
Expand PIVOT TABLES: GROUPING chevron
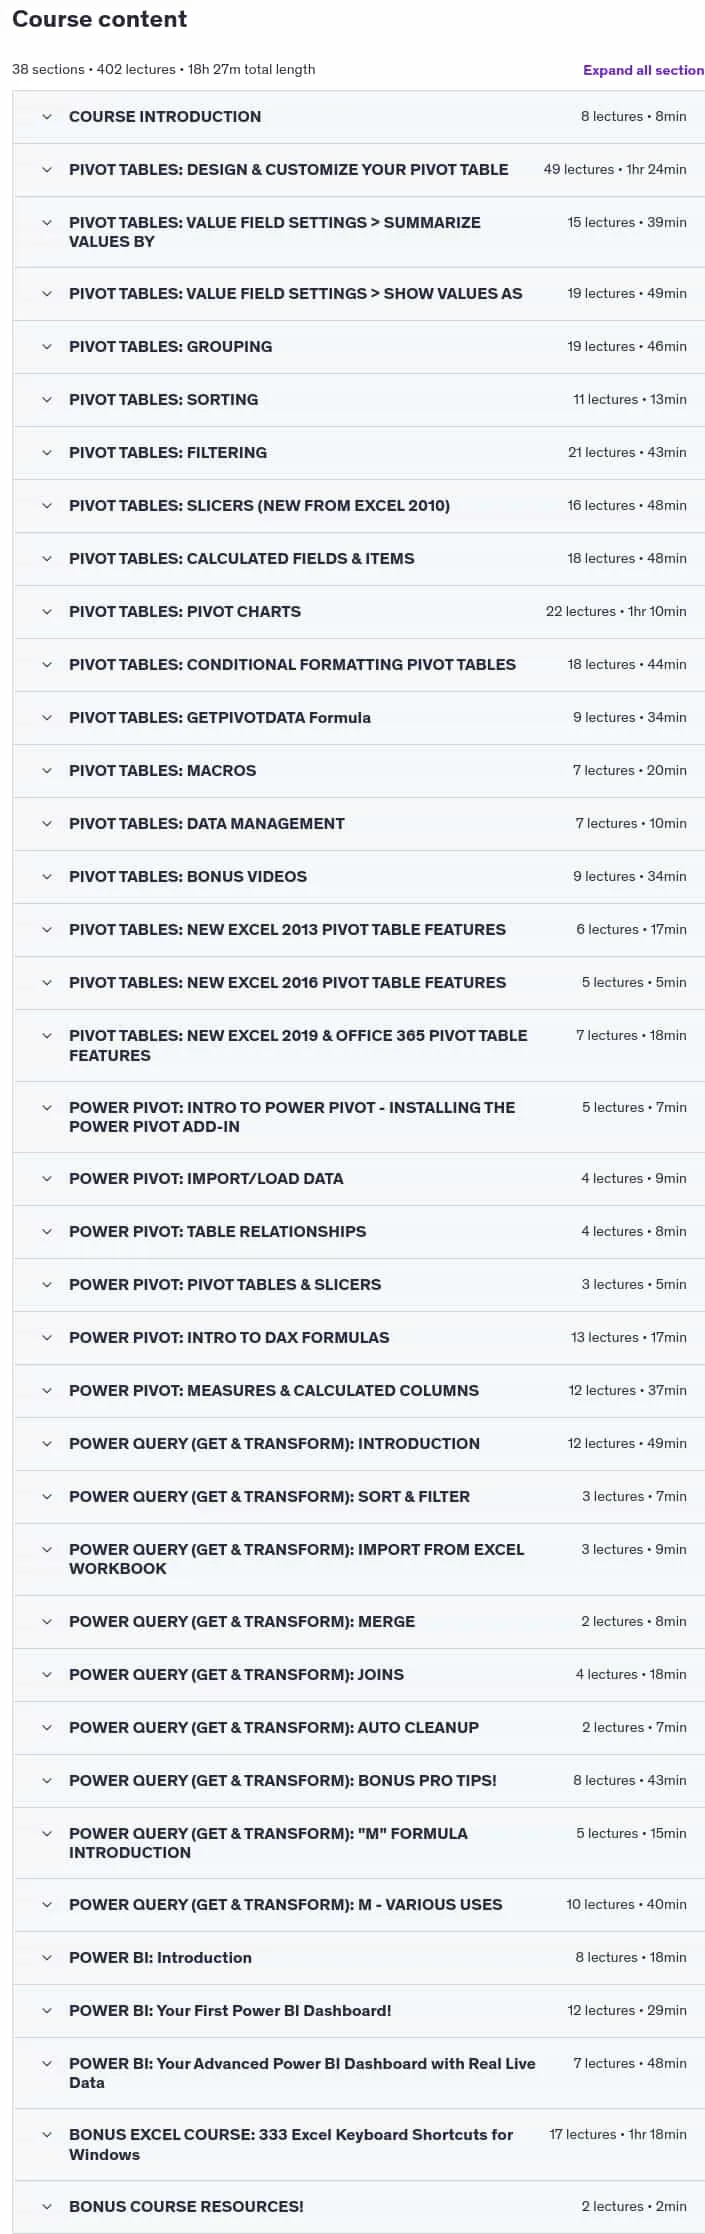pos(47,347)
